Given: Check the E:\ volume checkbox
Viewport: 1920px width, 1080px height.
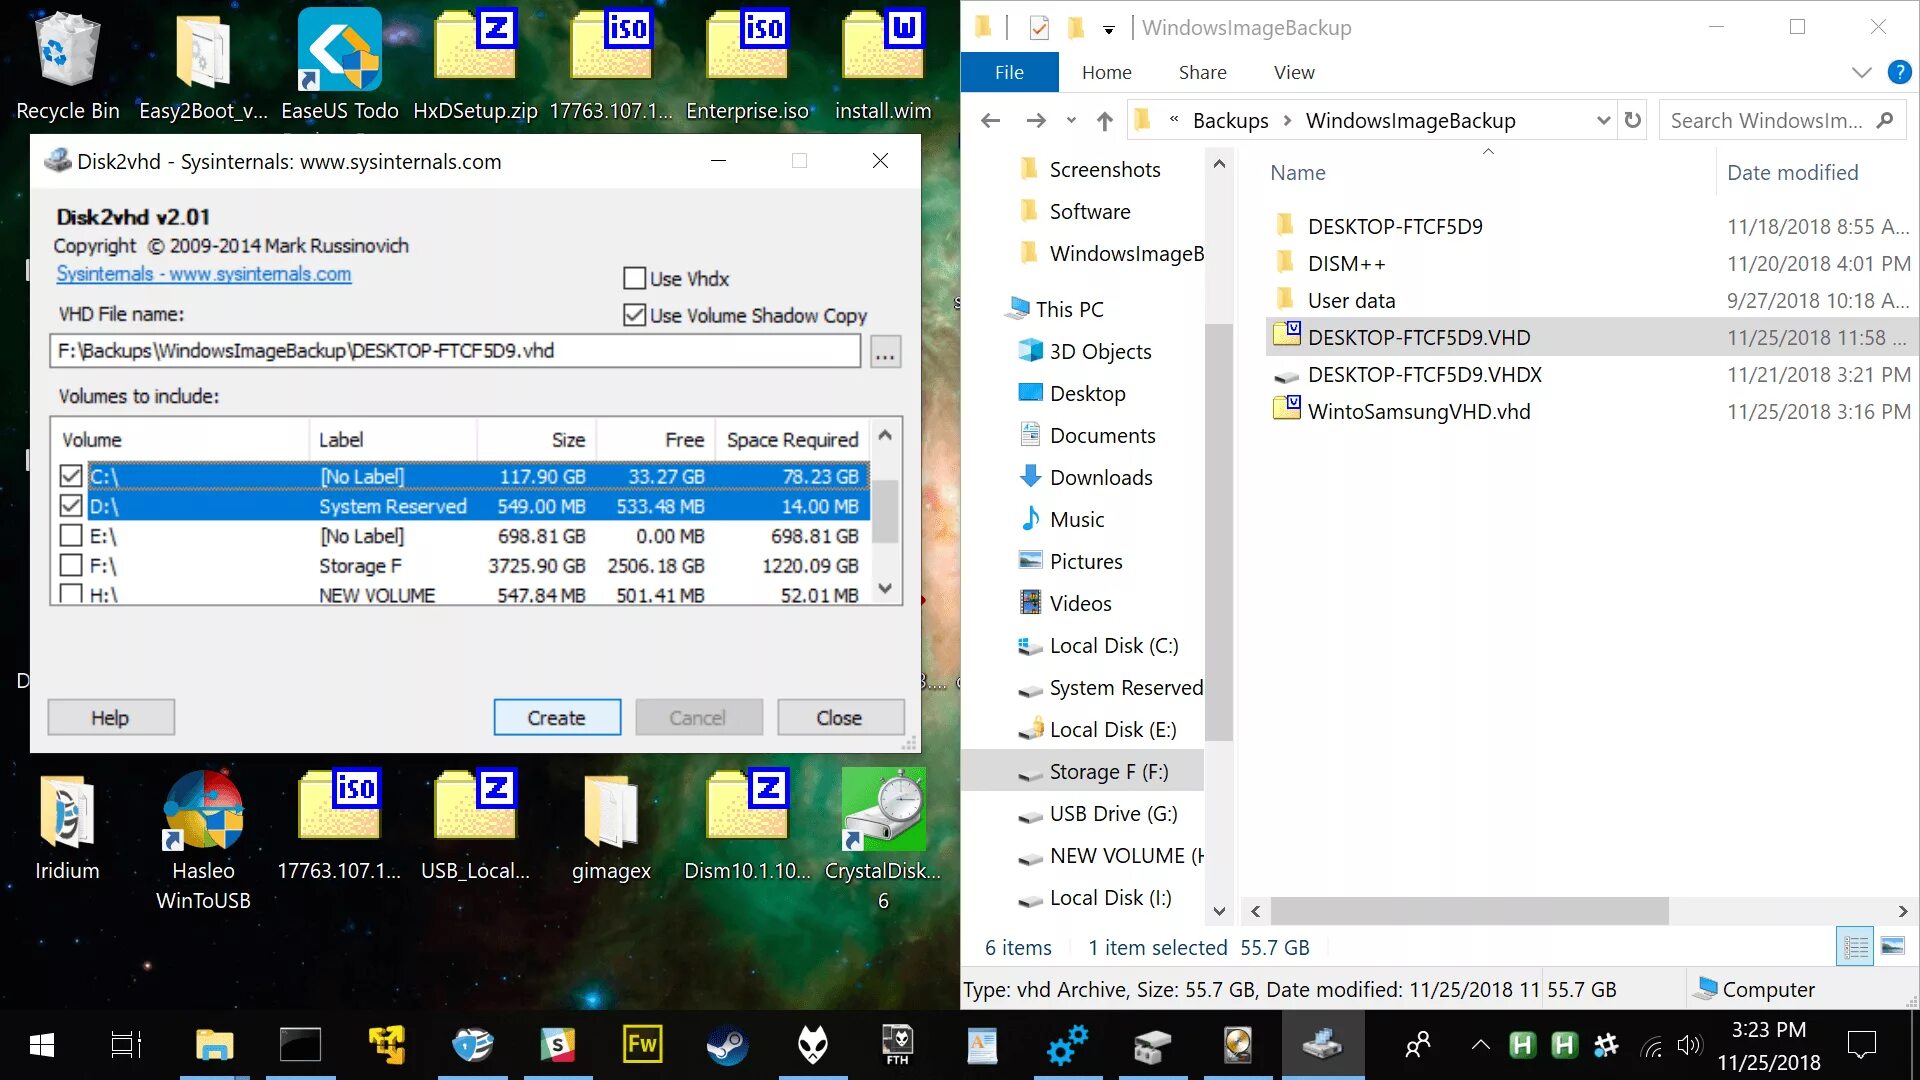Looking at the screenshot, I should point(71,536).
